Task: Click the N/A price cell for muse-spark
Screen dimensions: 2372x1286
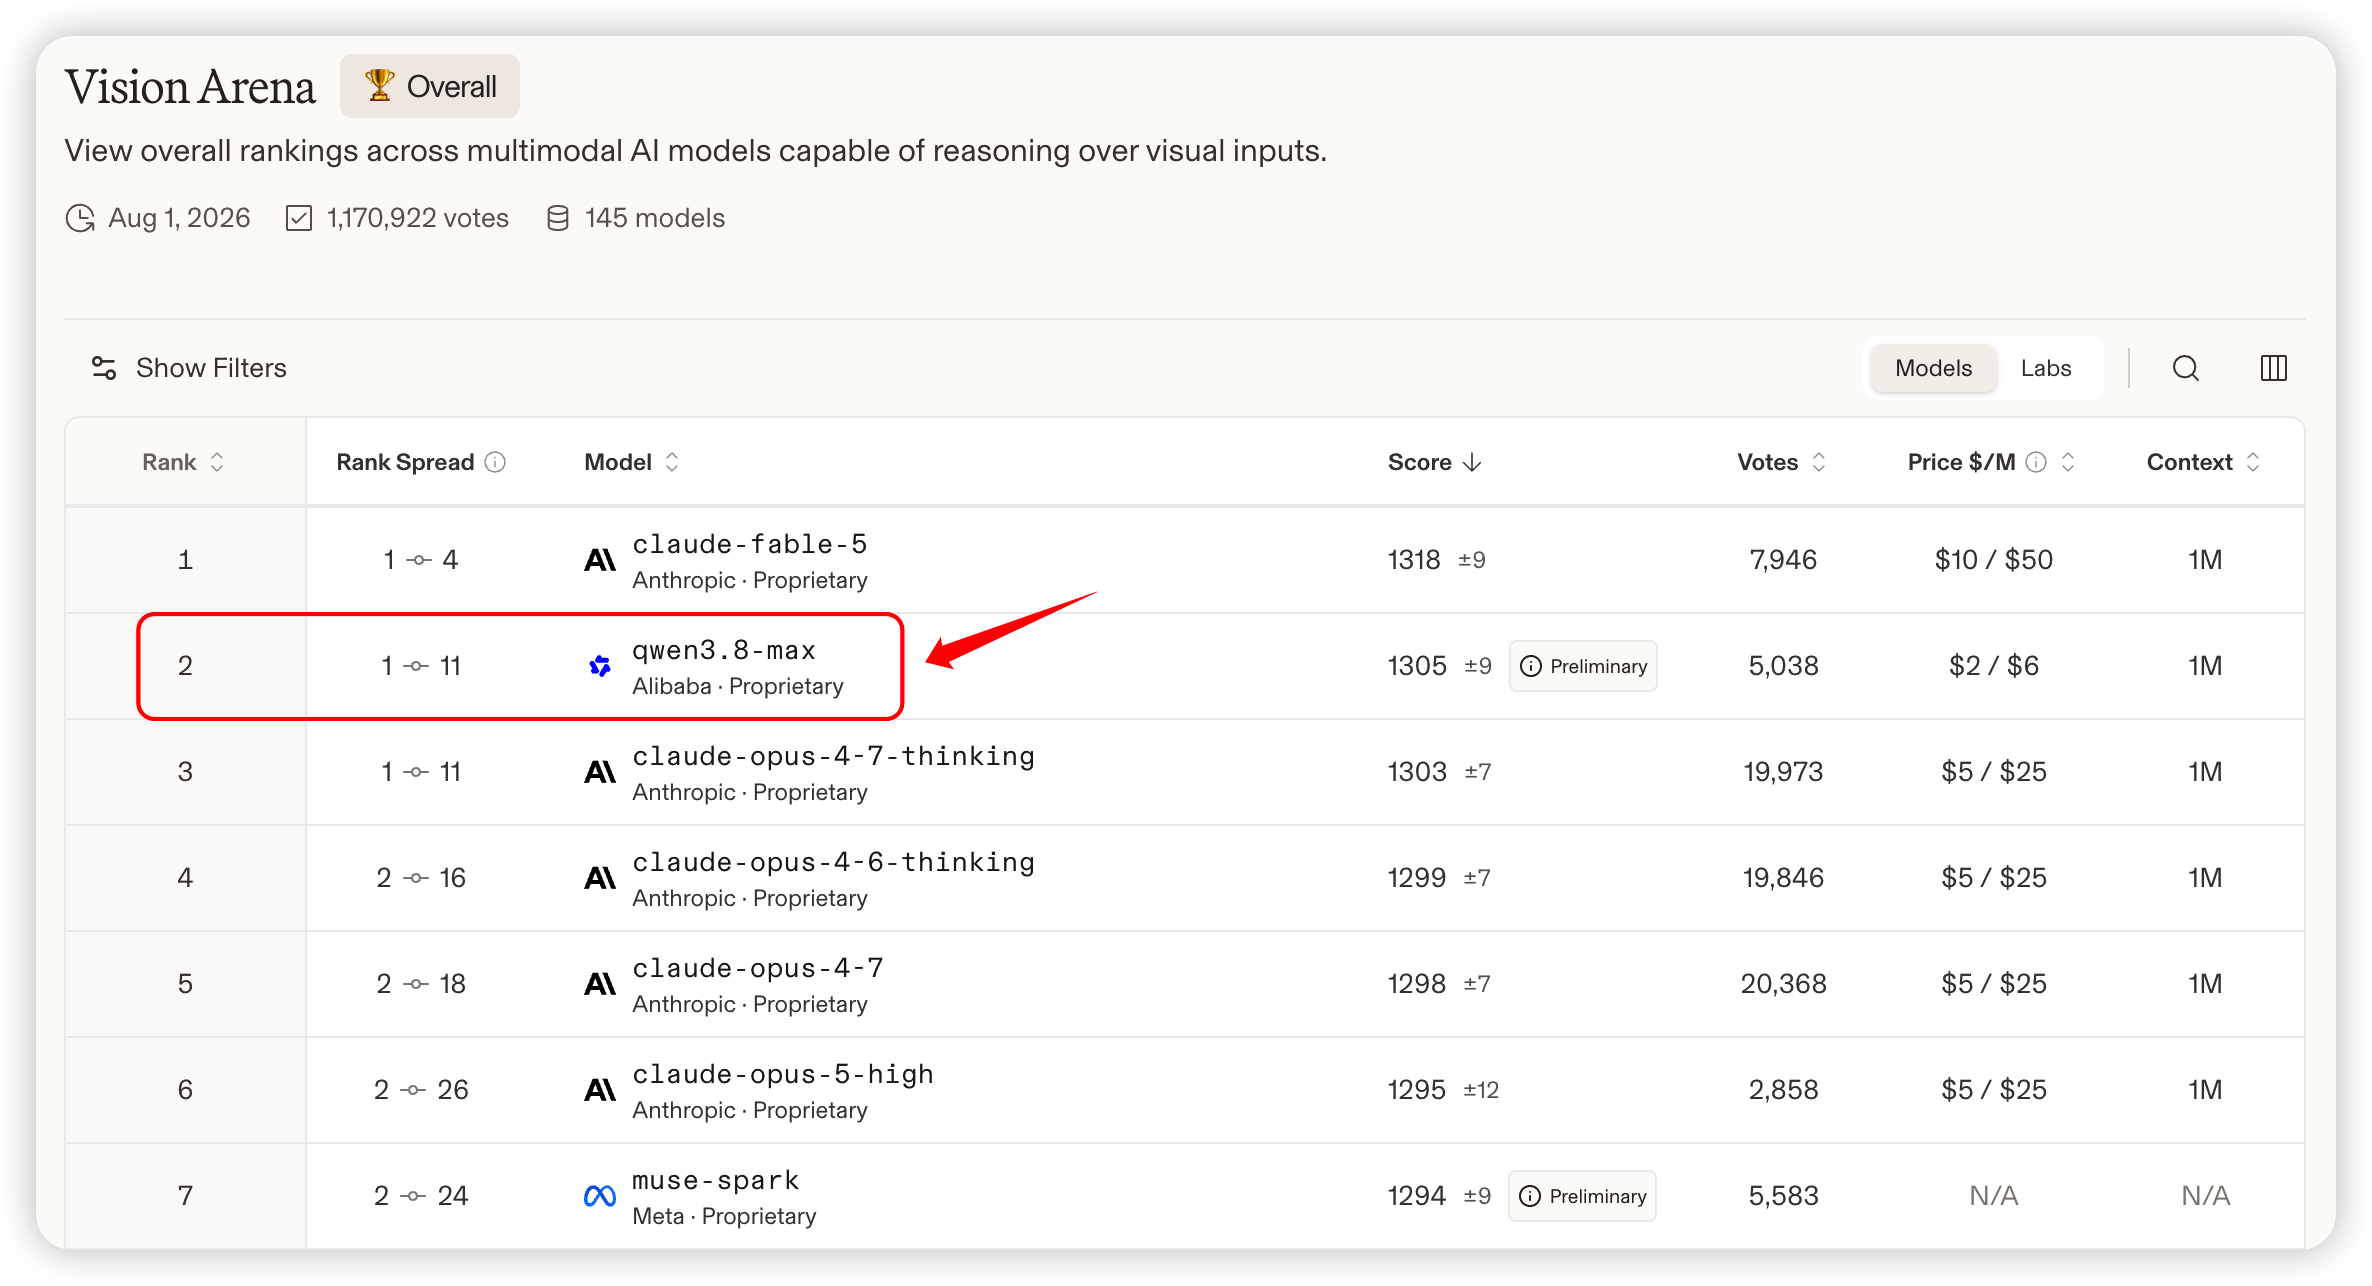Action: [1994, 1196]
